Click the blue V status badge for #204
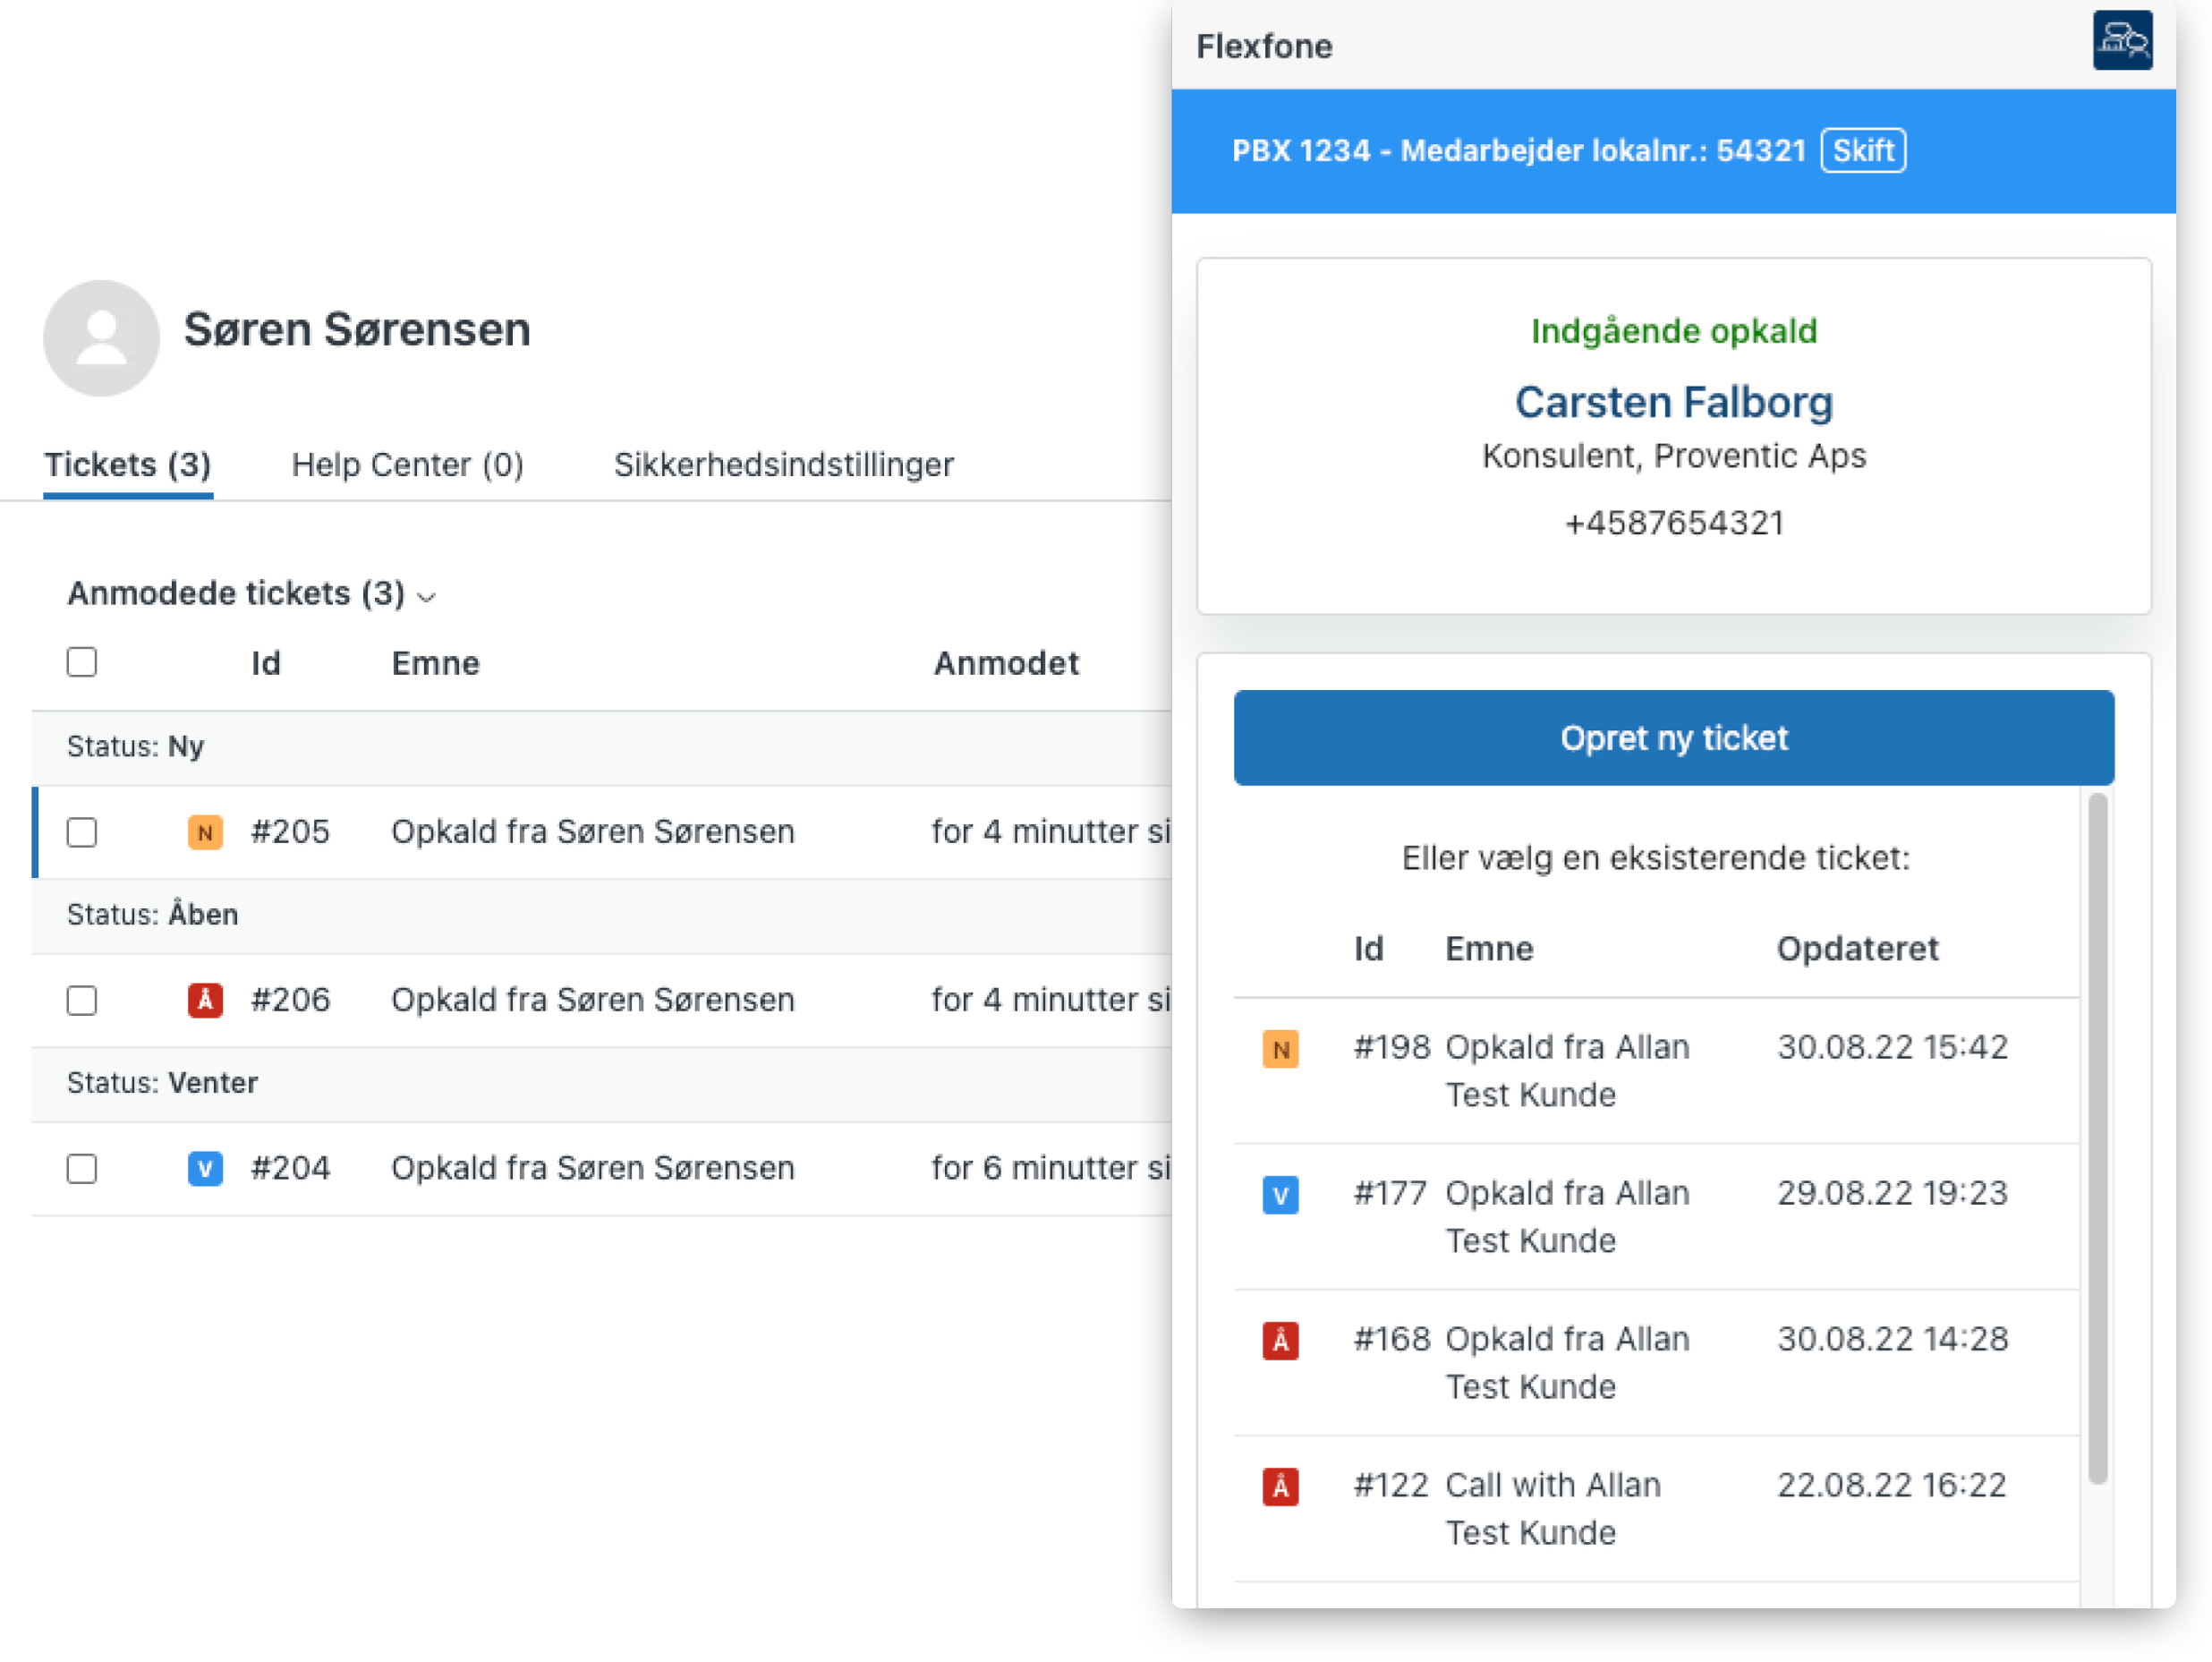The width and height of the screenshot is (2212, 1662). pyautogui.click(x=205, y=1168)
